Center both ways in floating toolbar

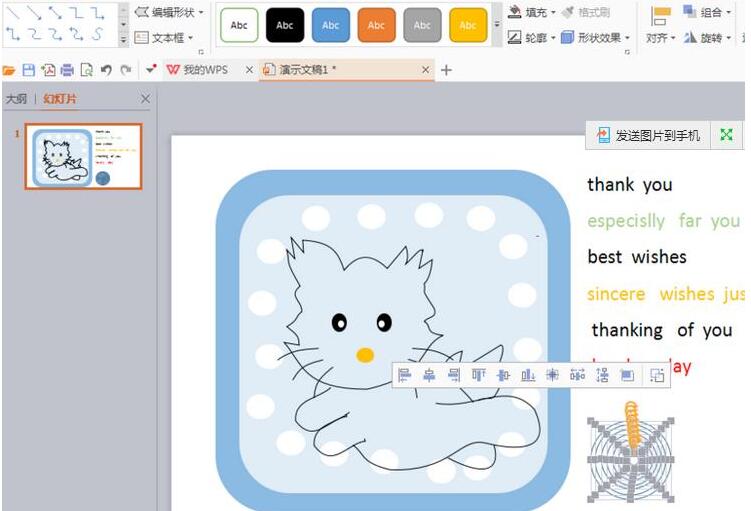552,375
